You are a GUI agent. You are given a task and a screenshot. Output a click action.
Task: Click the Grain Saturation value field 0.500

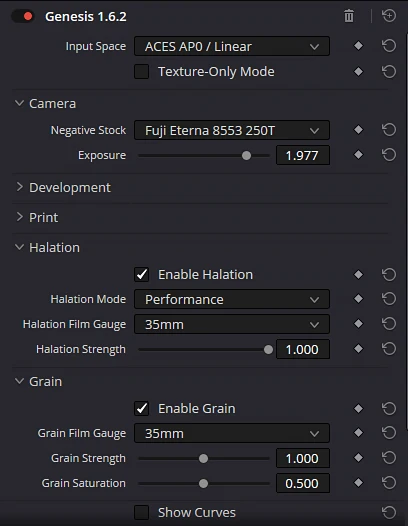[x=303, y=483]
